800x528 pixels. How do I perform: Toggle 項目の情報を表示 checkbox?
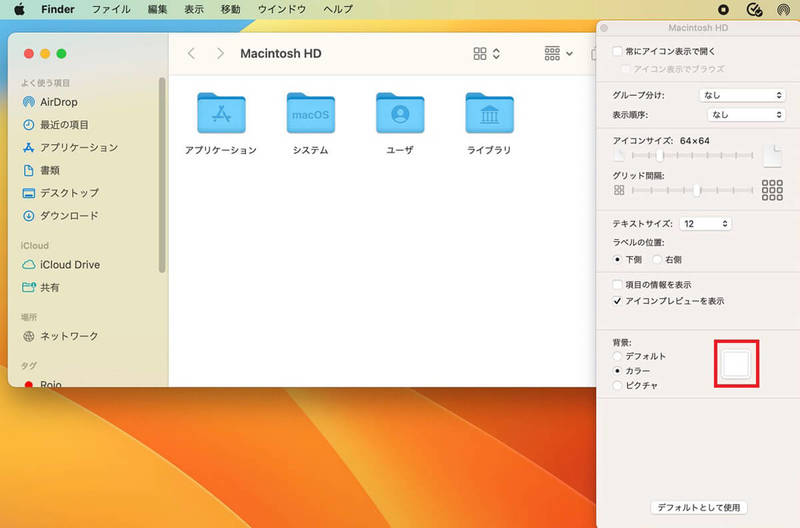click(x=617, y=285)
